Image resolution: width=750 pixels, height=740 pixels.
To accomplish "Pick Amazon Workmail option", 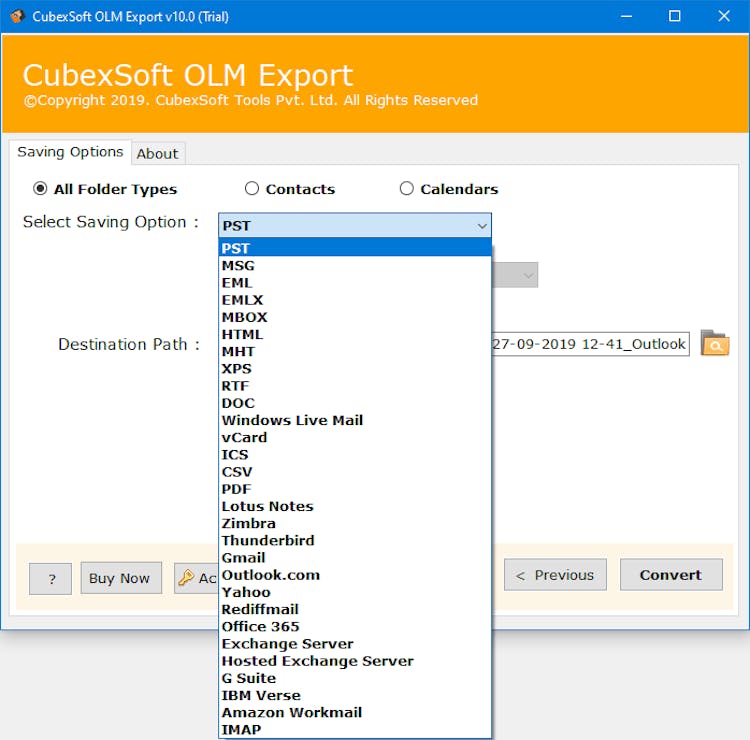I will pos(355,713).
